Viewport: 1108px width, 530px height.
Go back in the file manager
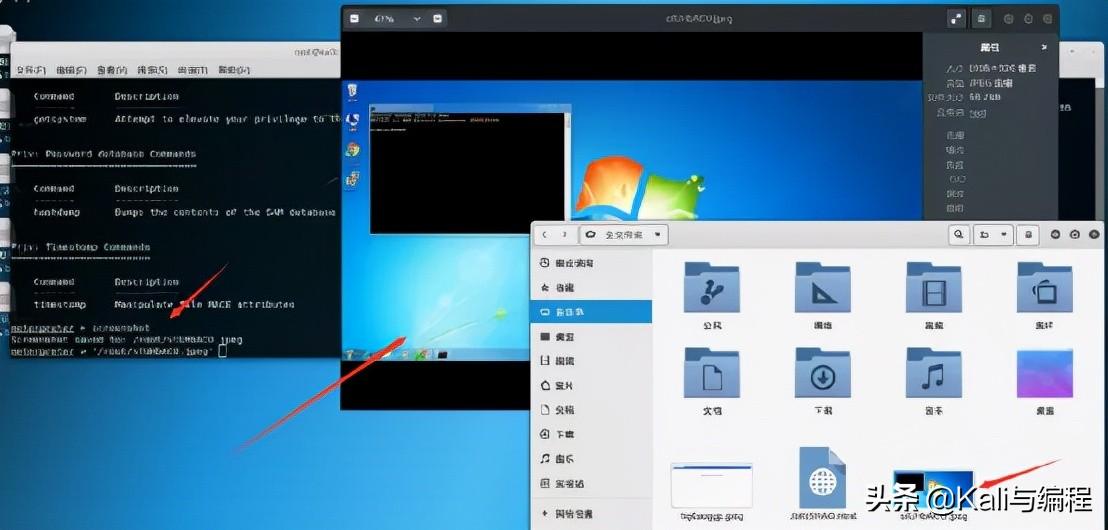click(x=545, y=234)
